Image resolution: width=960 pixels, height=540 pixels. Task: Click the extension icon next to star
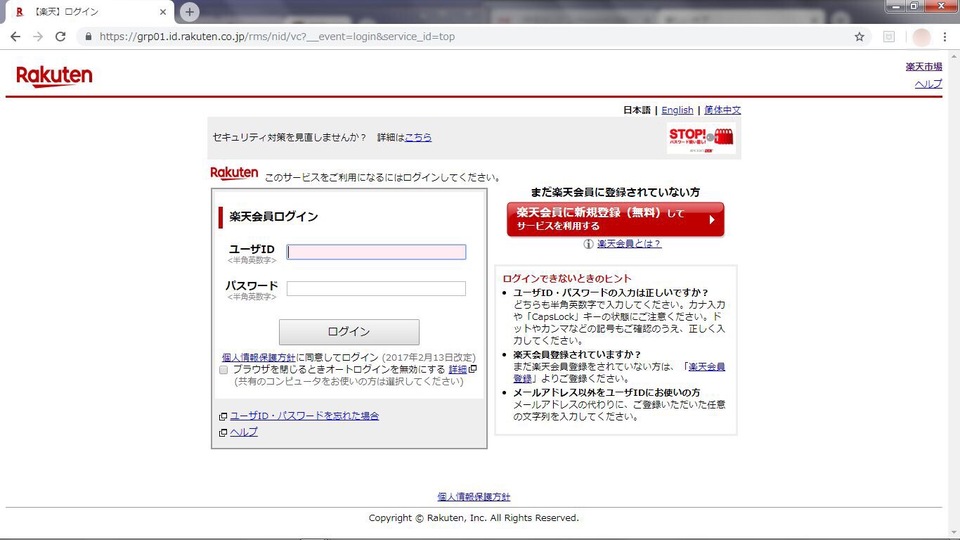pyautogui.click(x=889, y=37)
